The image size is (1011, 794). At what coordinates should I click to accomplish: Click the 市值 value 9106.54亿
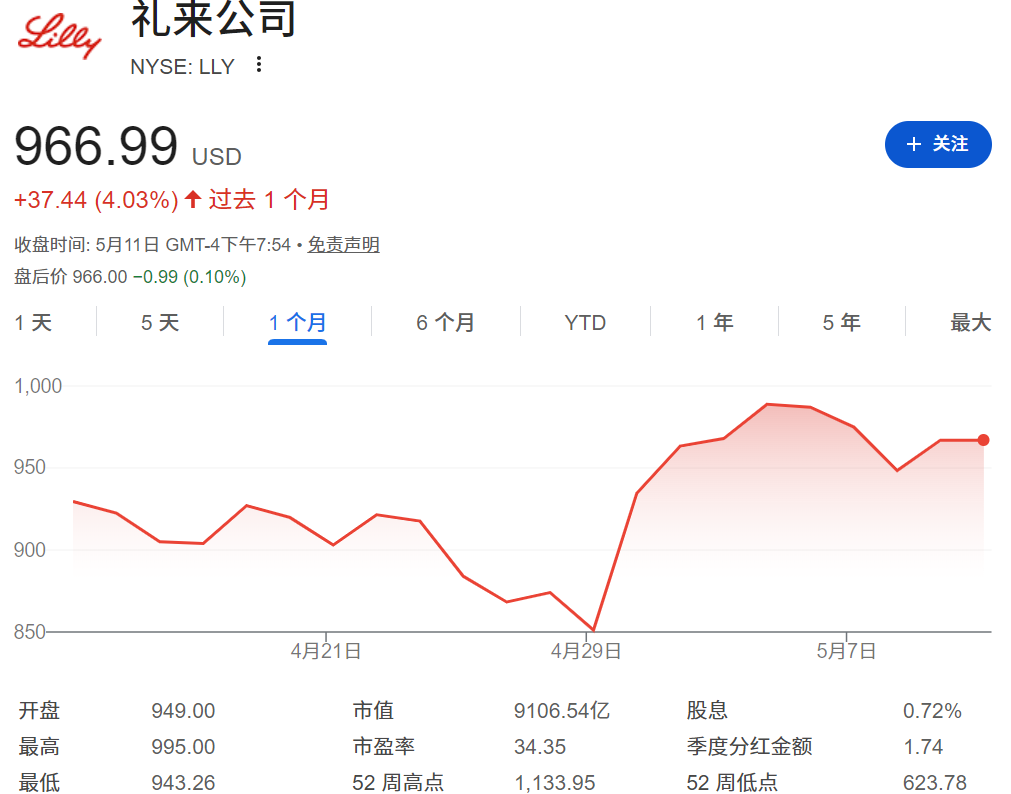(x=562, y=711)
